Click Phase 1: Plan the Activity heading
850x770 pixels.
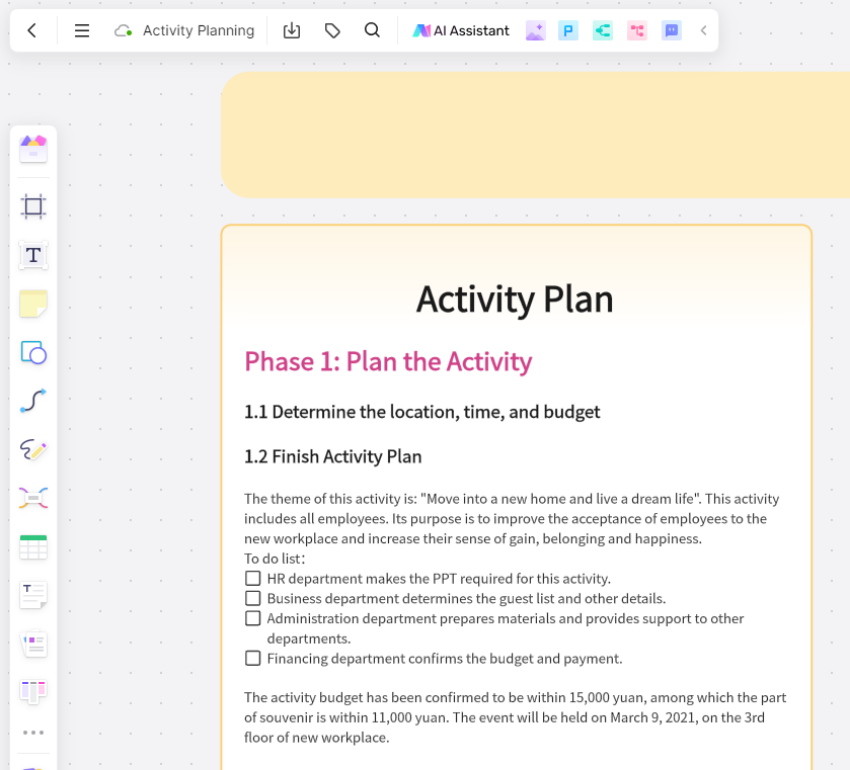tap(388, 361)
